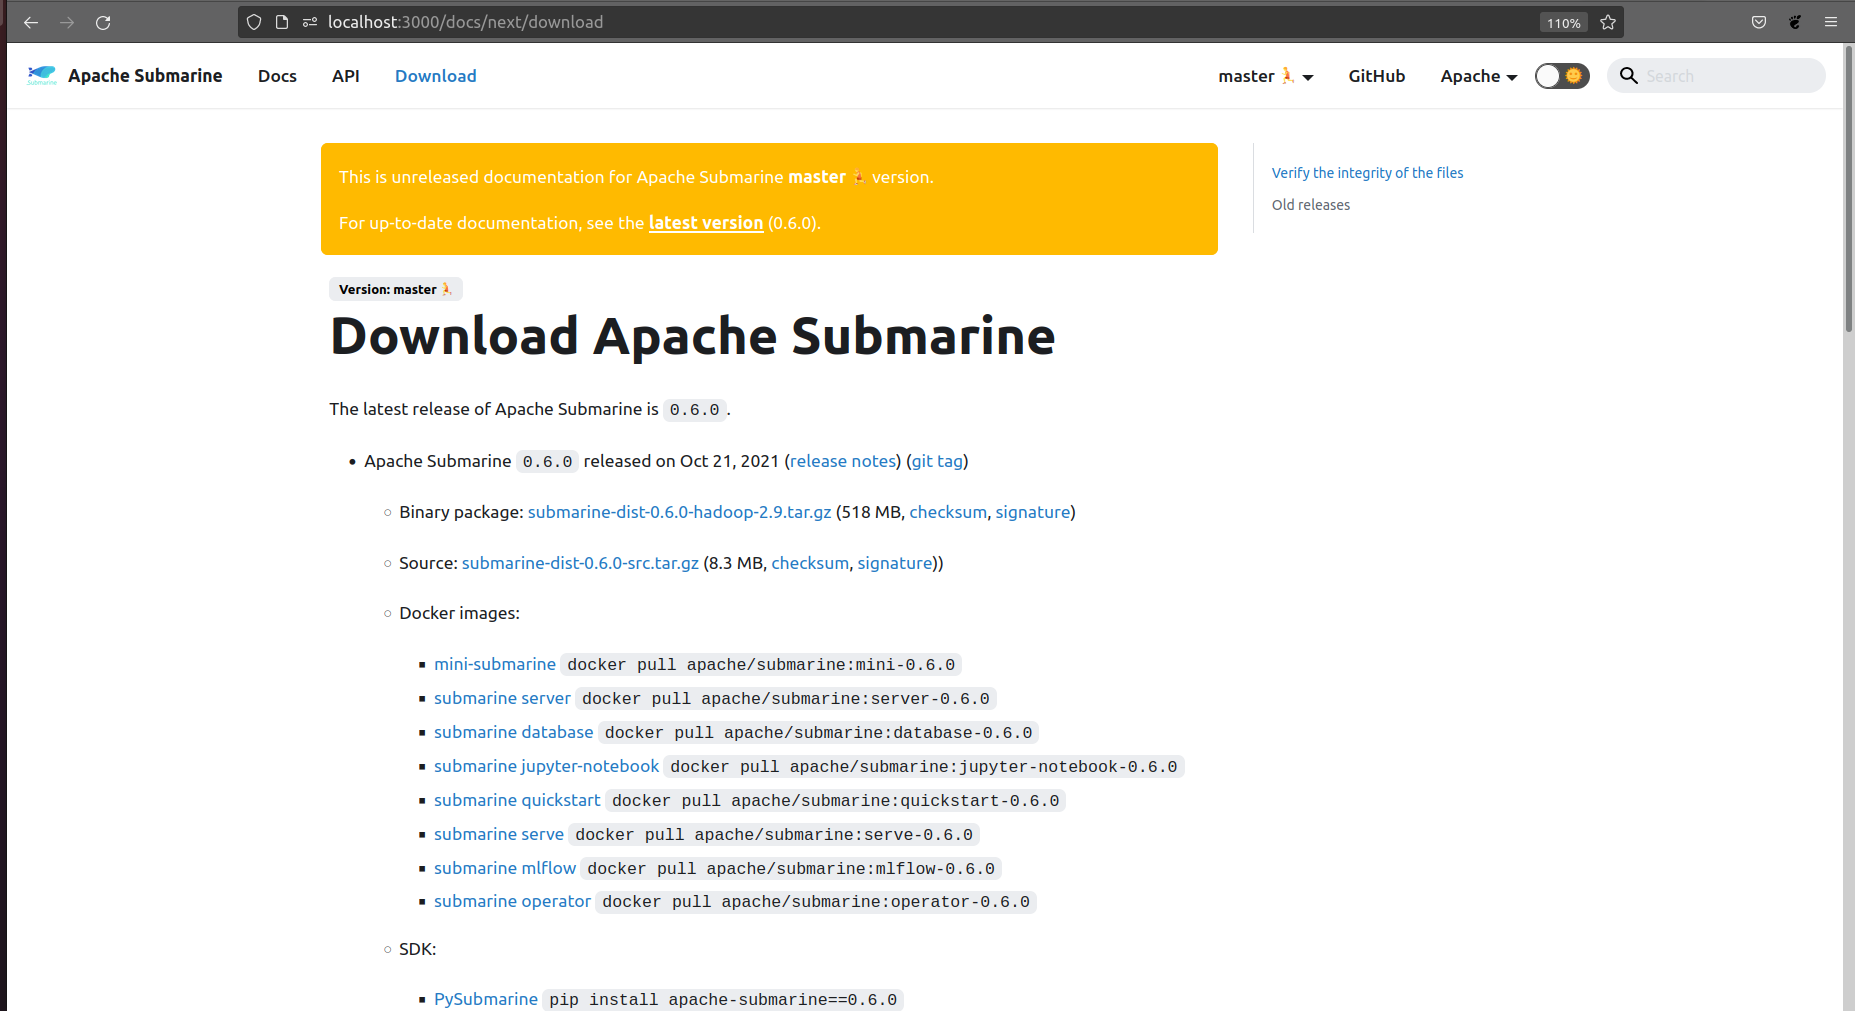This screenshot has height=1011, width=1855.
Task: Open the mini-submarine link
Action: pyautogui.click(x=495, y=664)
